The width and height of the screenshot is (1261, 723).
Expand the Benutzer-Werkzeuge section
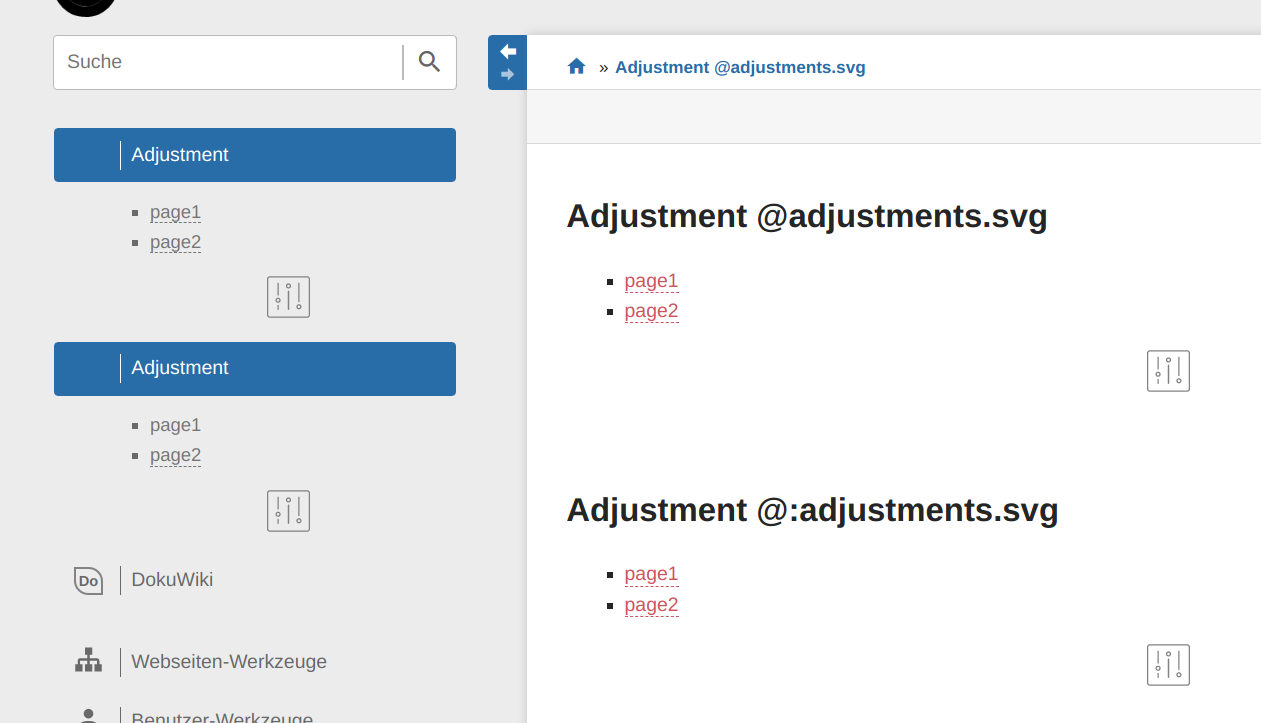(222, 715)
